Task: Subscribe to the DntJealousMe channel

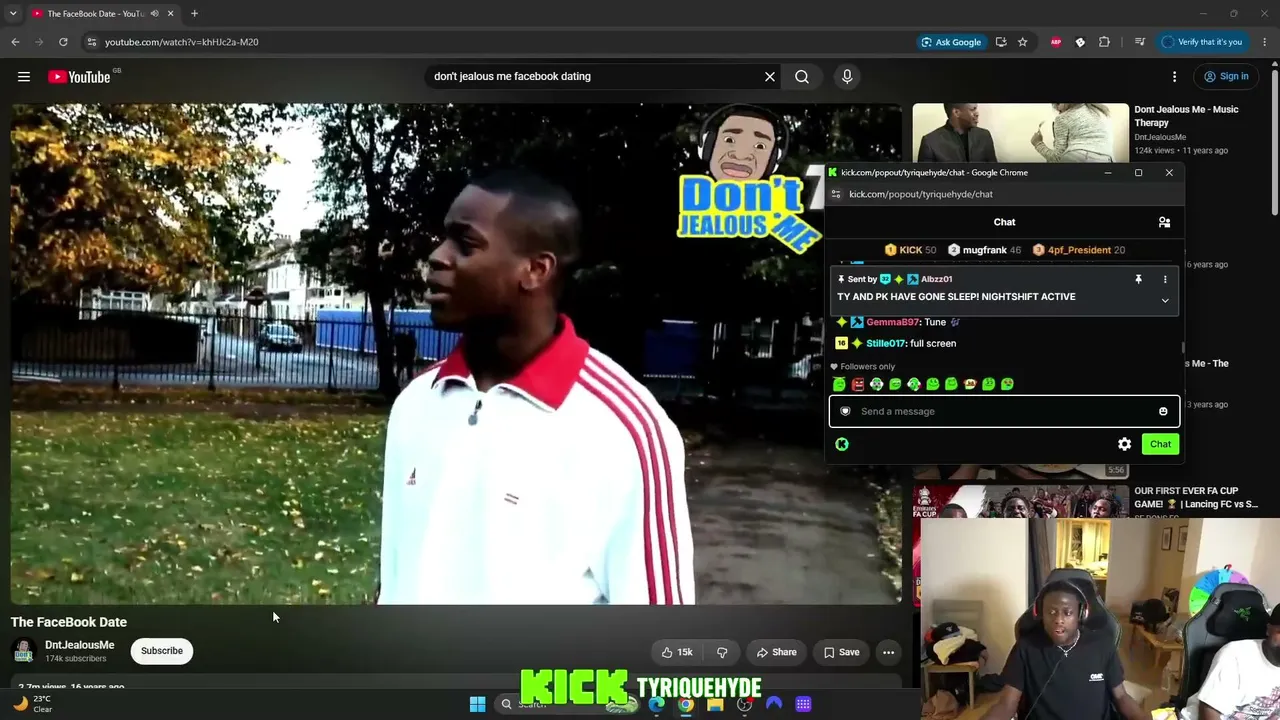Action: coord(162,651)
